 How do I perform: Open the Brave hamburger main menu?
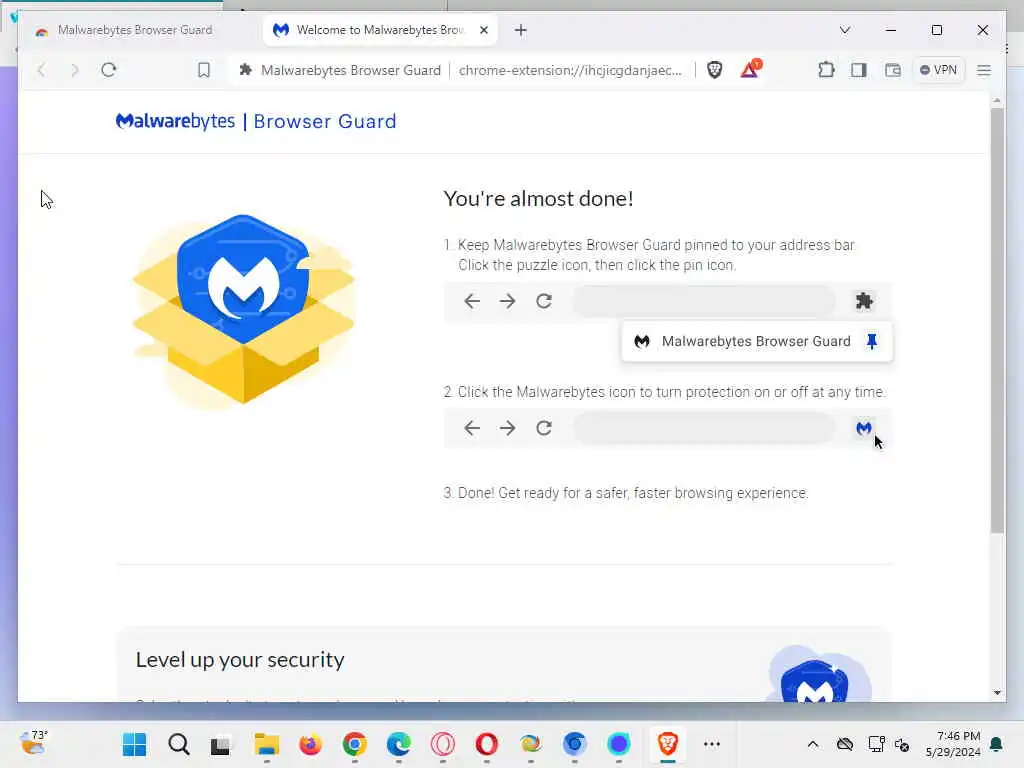pos(984,70)
